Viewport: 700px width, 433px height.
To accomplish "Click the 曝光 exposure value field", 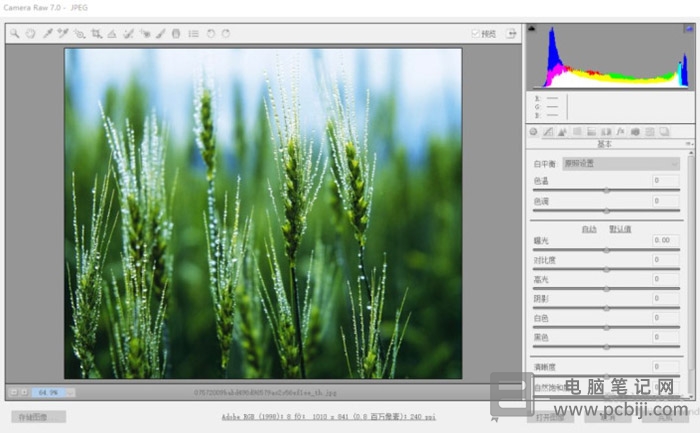I will pos(666,240).
